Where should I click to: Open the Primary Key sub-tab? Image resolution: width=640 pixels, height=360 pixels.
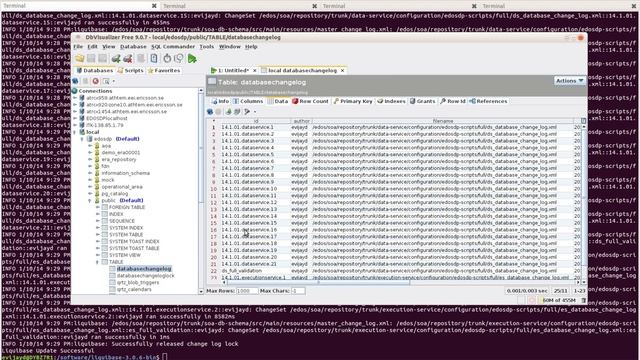coord(353,101)
